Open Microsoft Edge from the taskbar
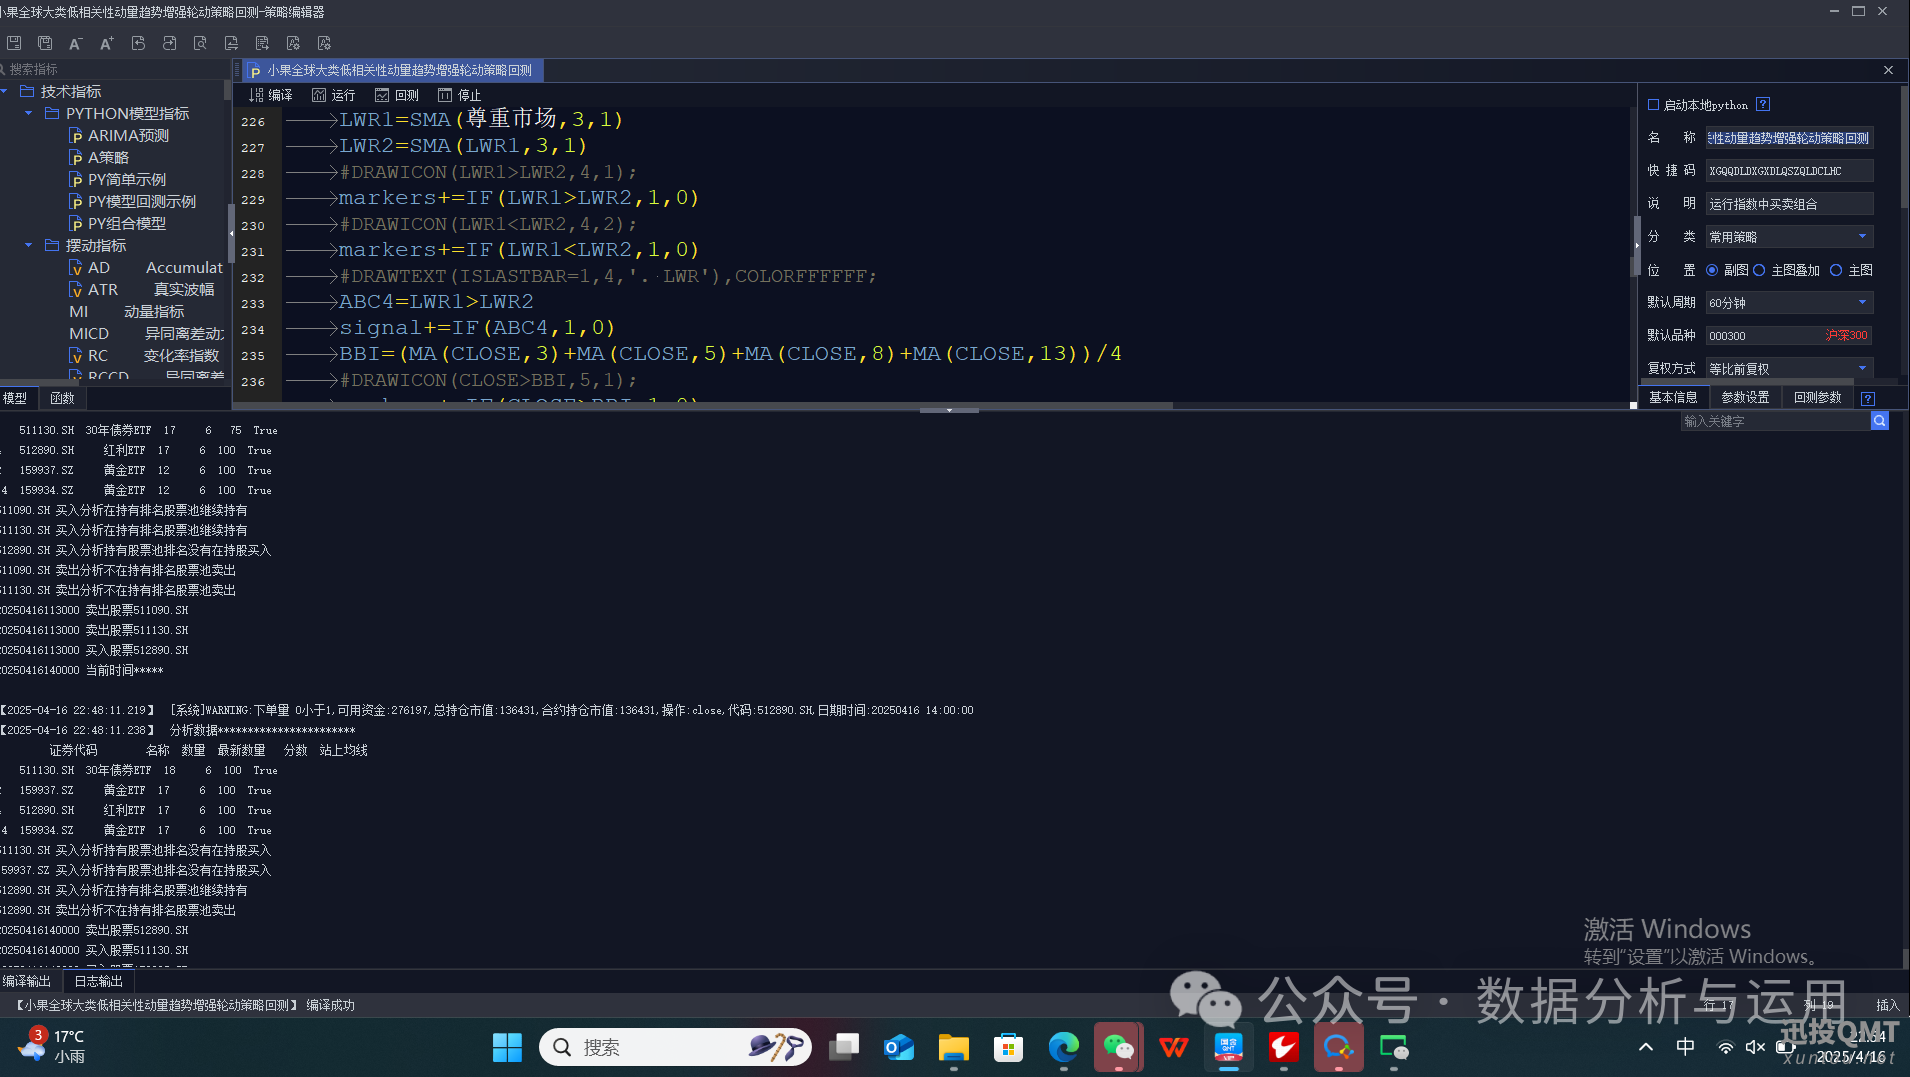 click(x=1063, y=1047)
